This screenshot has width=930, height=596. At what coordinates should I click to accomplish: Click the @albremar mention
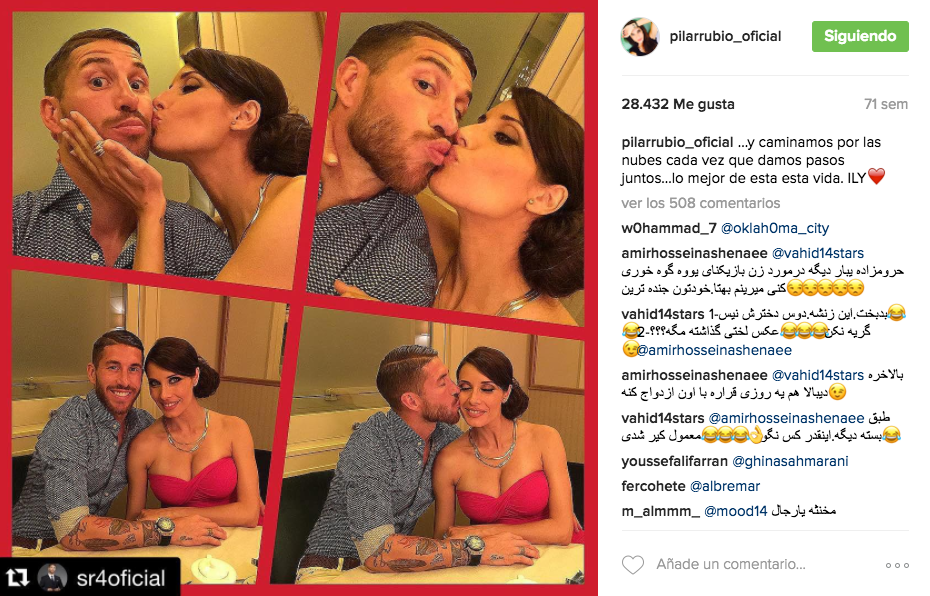725,486
